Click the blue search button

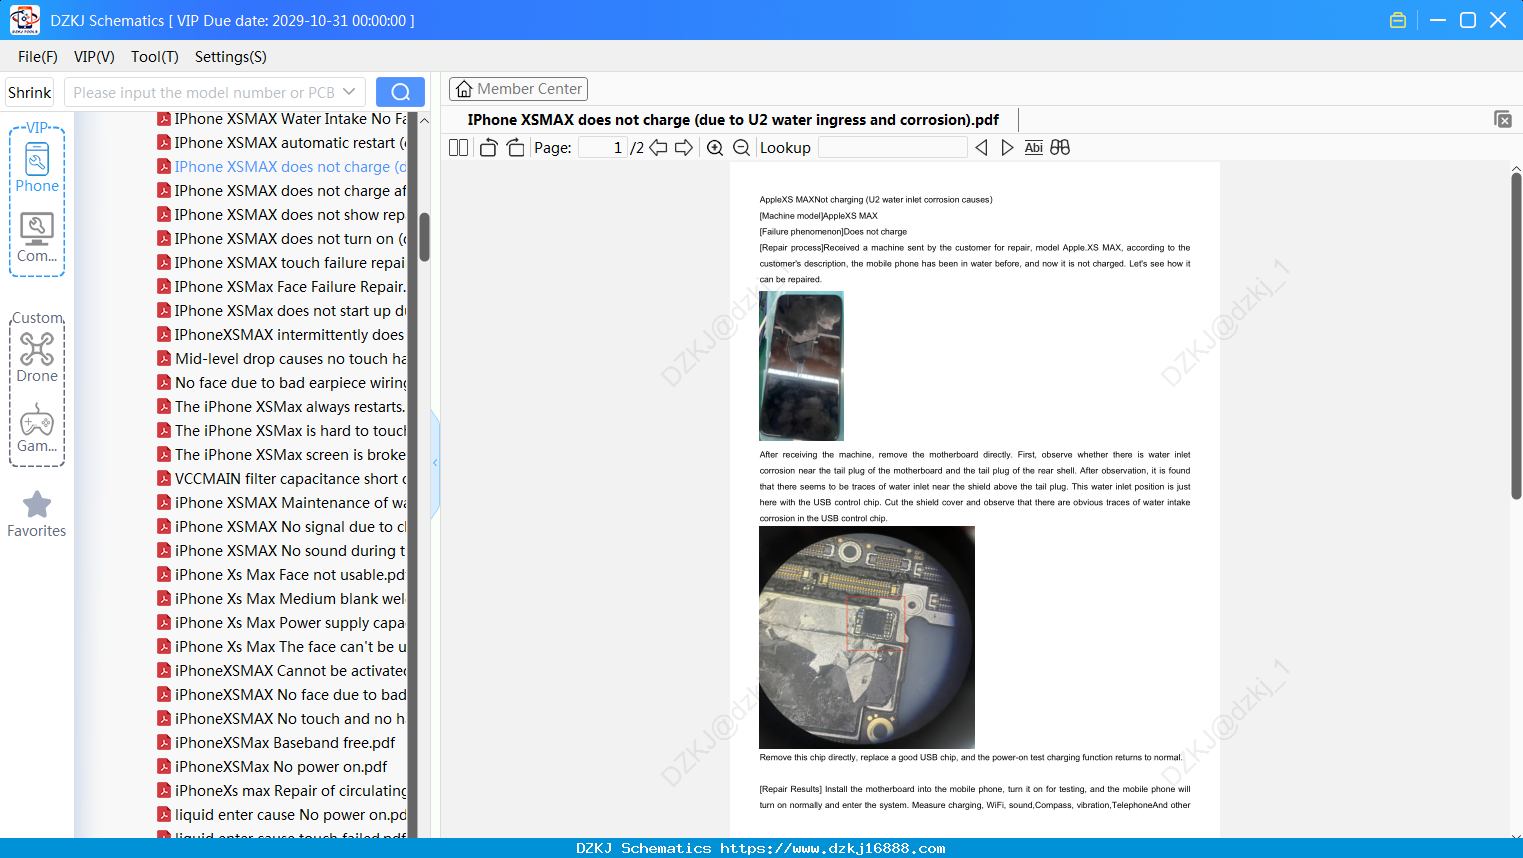click(x=400, y=92)
